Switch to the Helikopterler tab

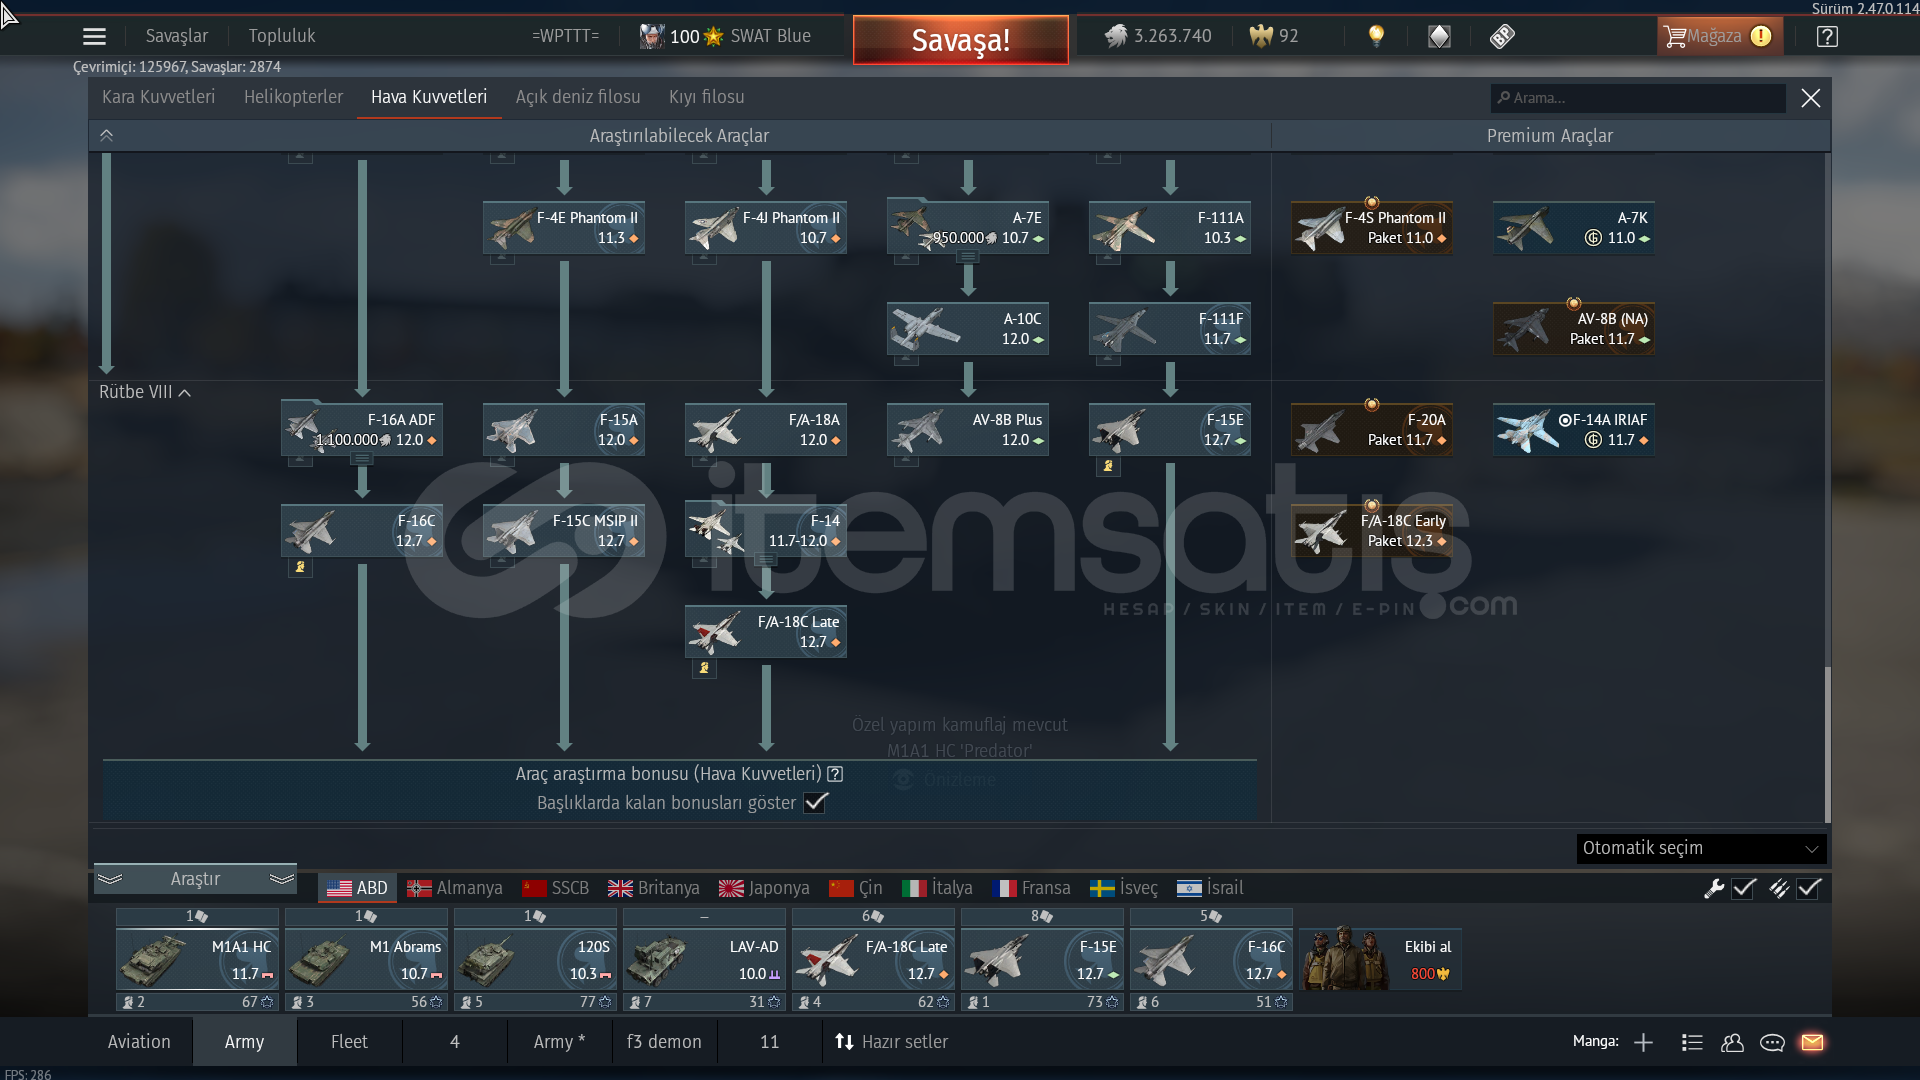click(293, 97)
